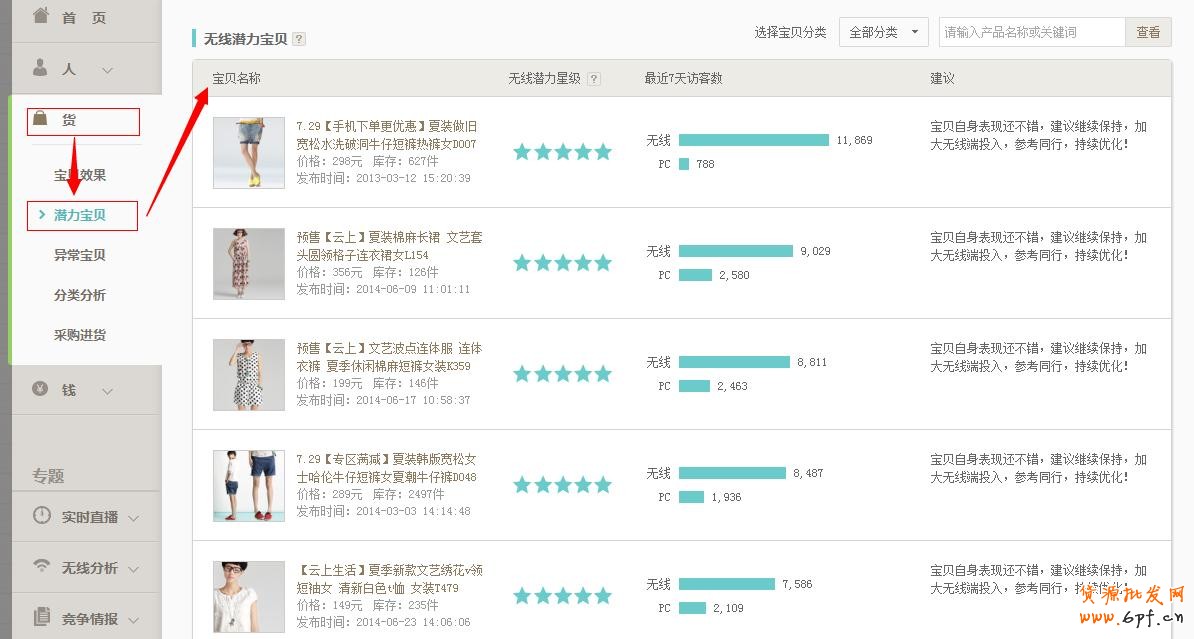
Task: Click the wifi icon for 无线分析
Action: [x=41, y=567]
